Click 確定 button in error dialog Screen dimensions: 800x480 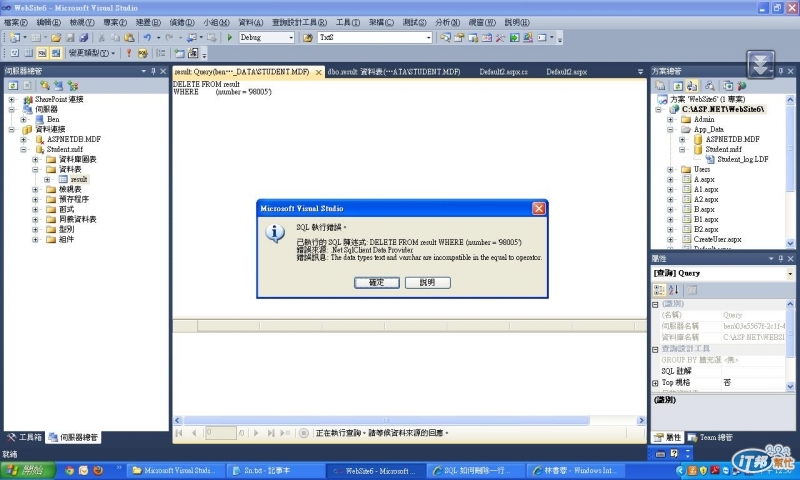(x=377, y=283)
